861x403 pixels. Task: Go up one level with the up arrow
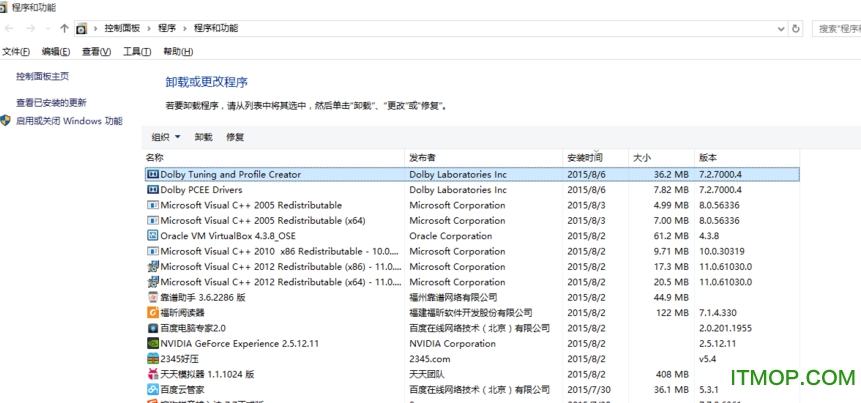pyautogui.click(x=64, y=29)
